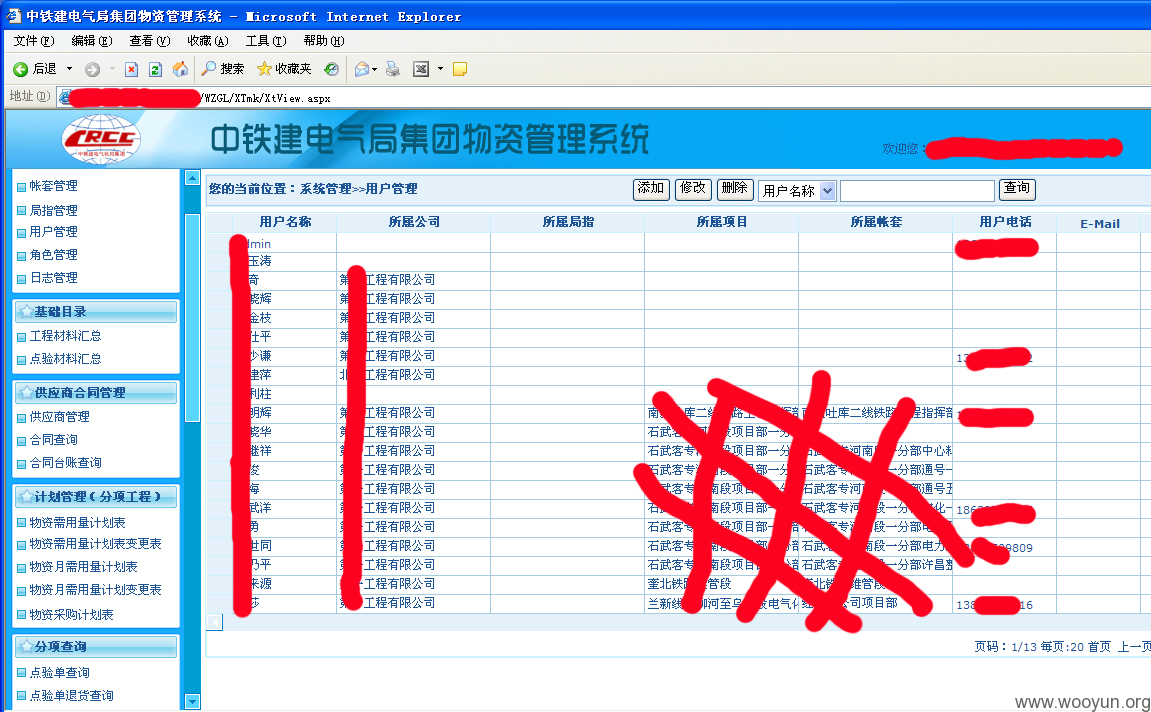Open 供应商管理 in the sidebar
This screenshot has height=712, width=1151.
(59, 417)
